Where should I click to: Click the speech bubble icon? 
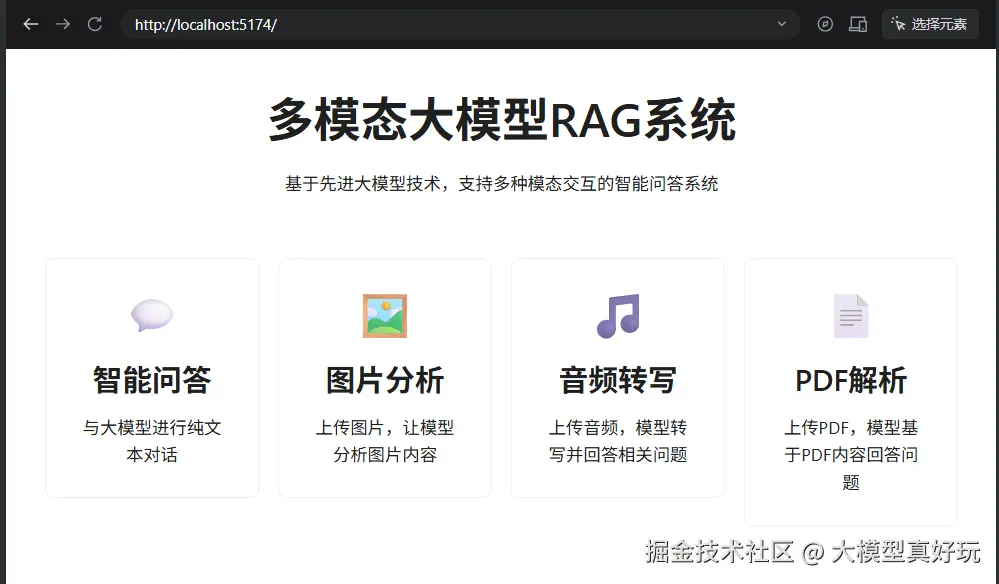(152, 315)
